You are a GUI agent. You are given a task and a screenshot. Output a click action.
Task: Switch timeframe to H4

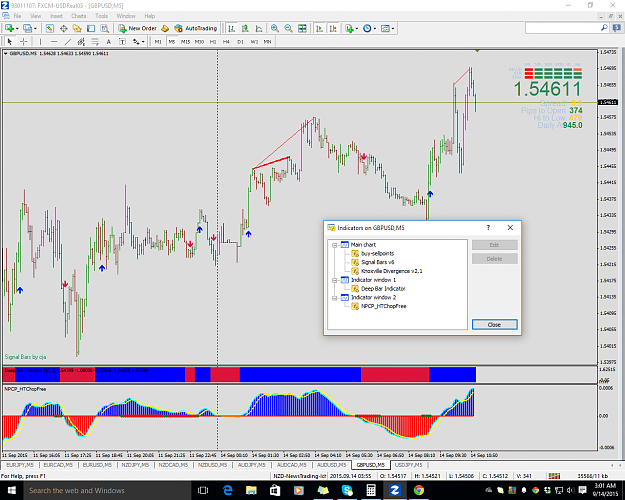coord(226,41)
